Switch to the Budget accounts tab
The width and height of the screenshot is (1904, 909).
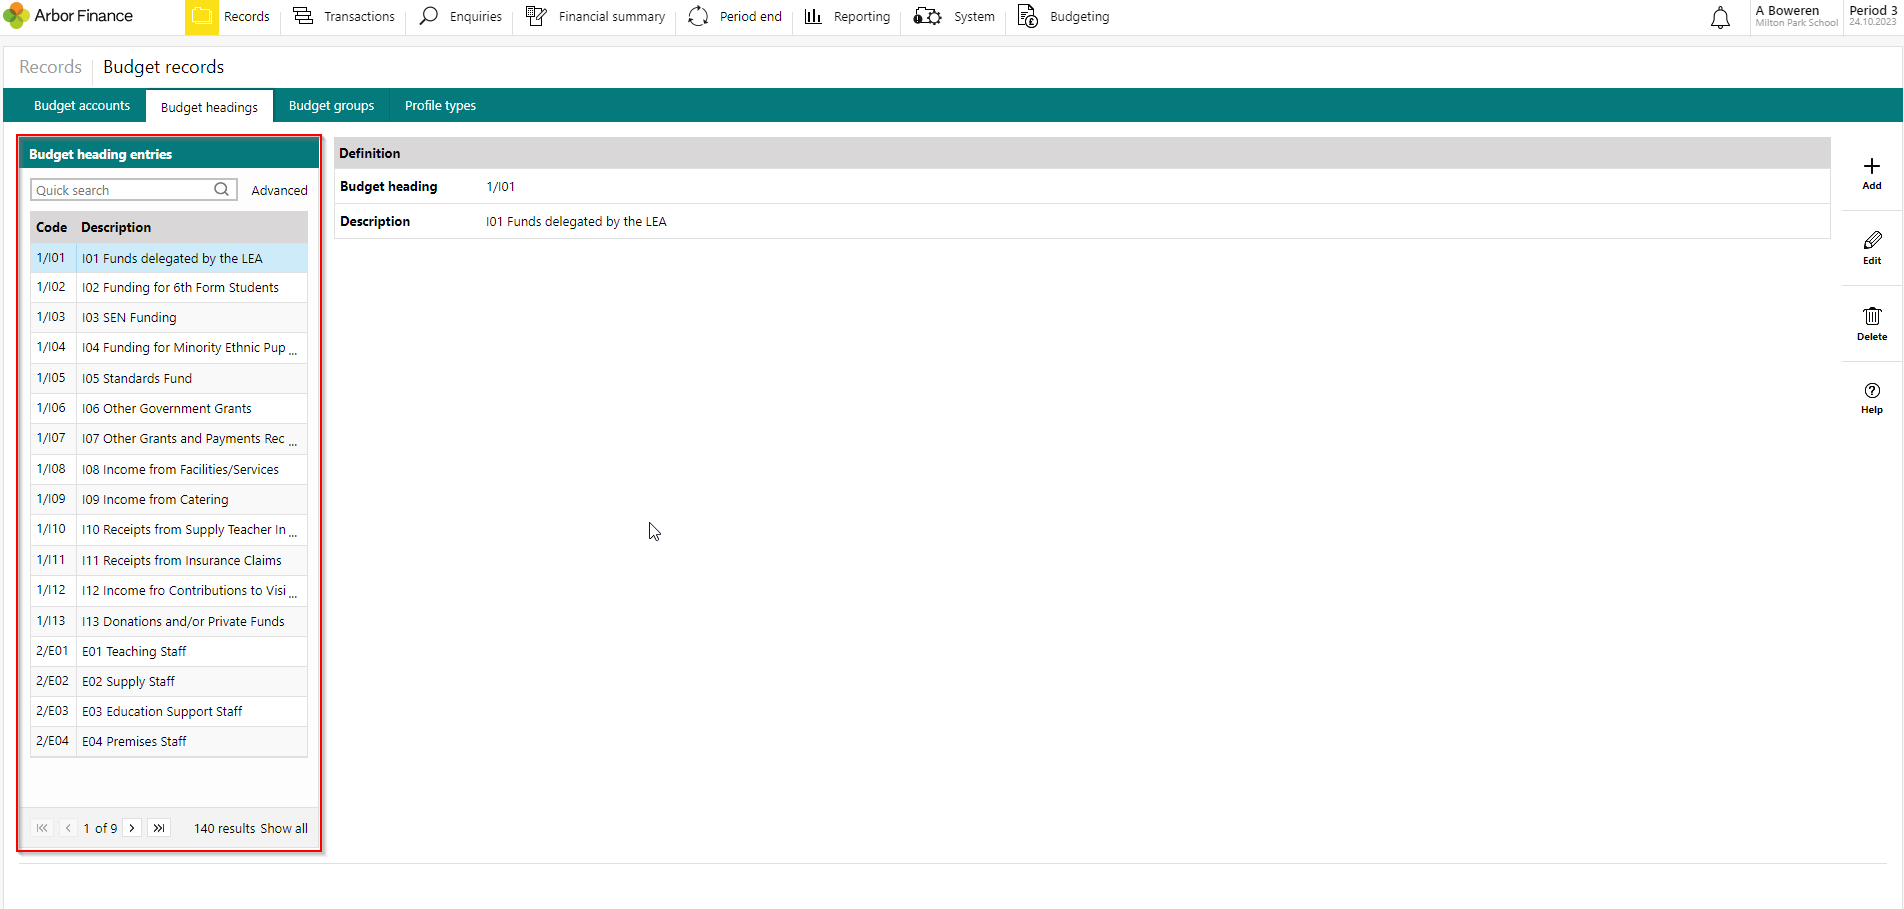(x=82, y=105)
